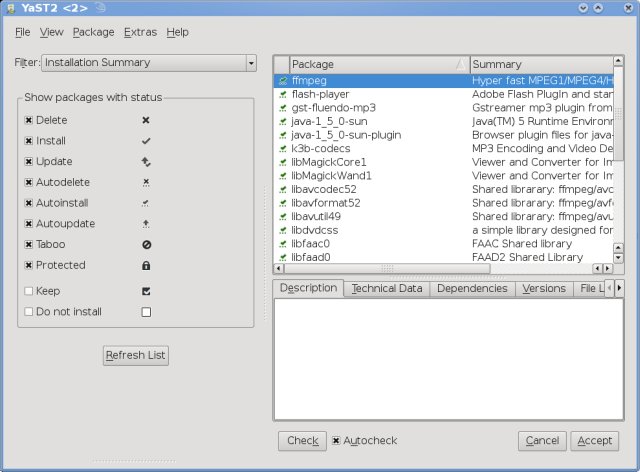Click the Taboo prohibited status icon

point(147,245)
